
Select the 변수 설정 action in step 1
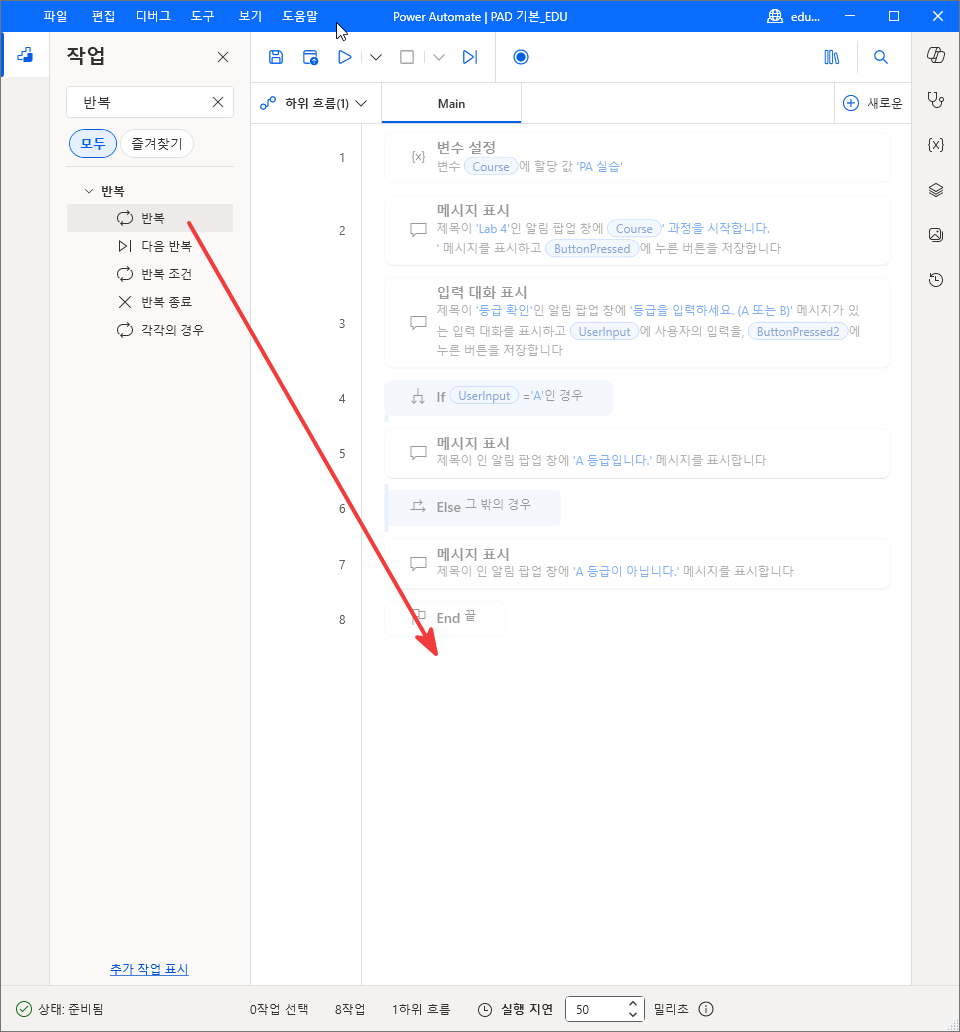click(x=637, y=157)
